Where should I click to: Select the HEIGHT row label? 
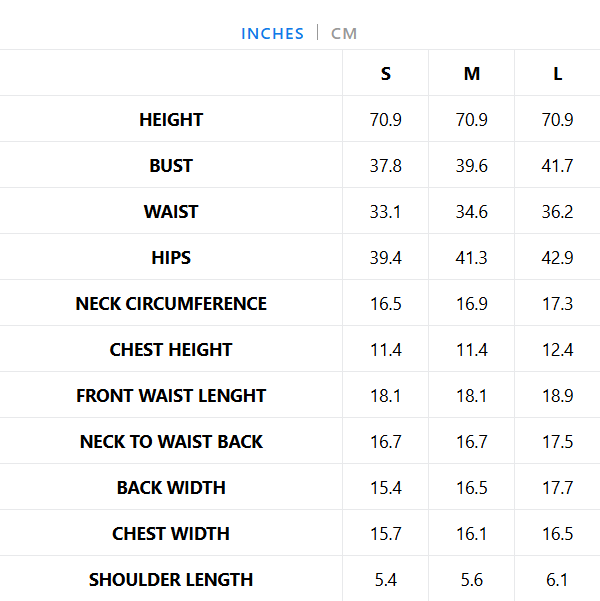(171, 120)
